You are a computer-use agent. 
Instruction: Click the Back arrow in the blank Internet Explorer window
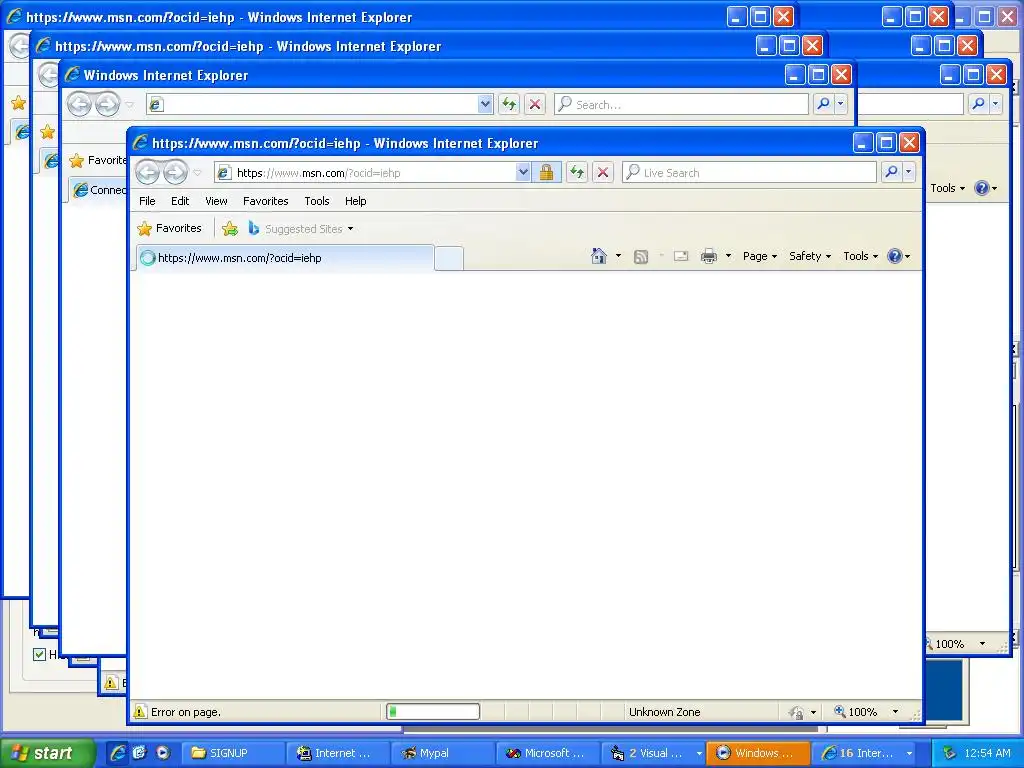79,104
